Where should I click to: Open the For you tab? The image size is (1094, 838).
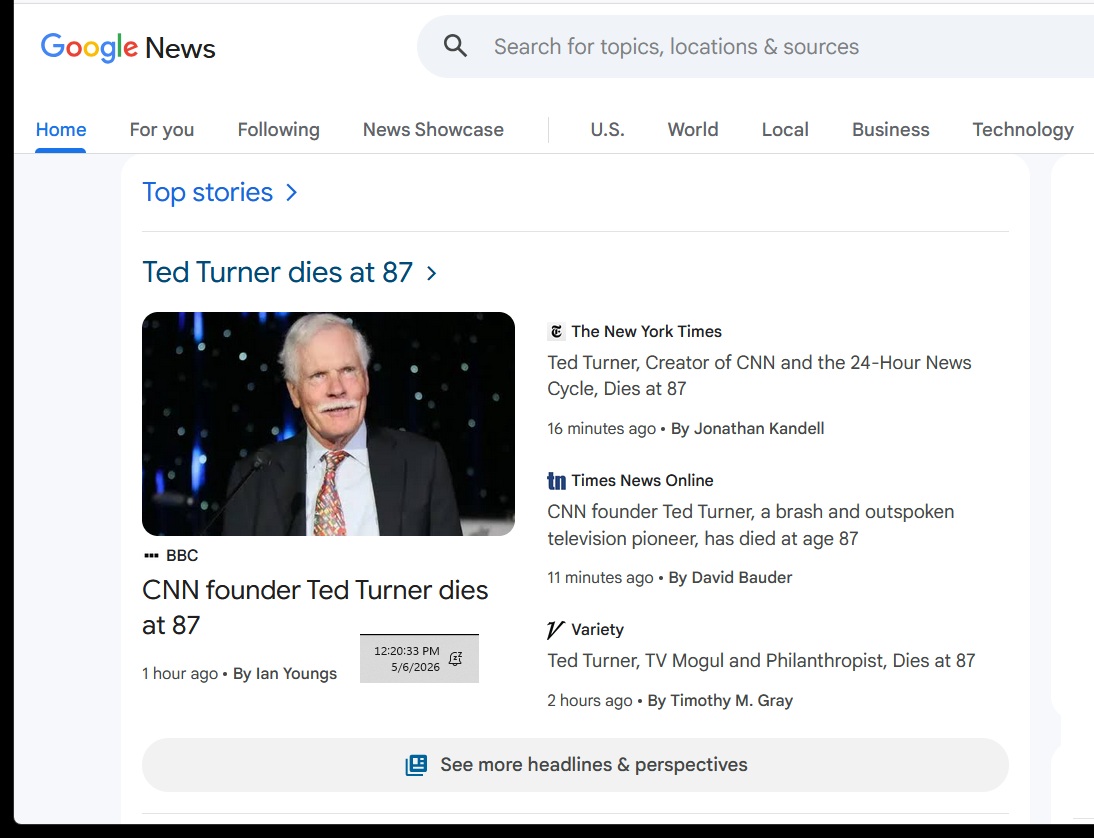(162, 130)
